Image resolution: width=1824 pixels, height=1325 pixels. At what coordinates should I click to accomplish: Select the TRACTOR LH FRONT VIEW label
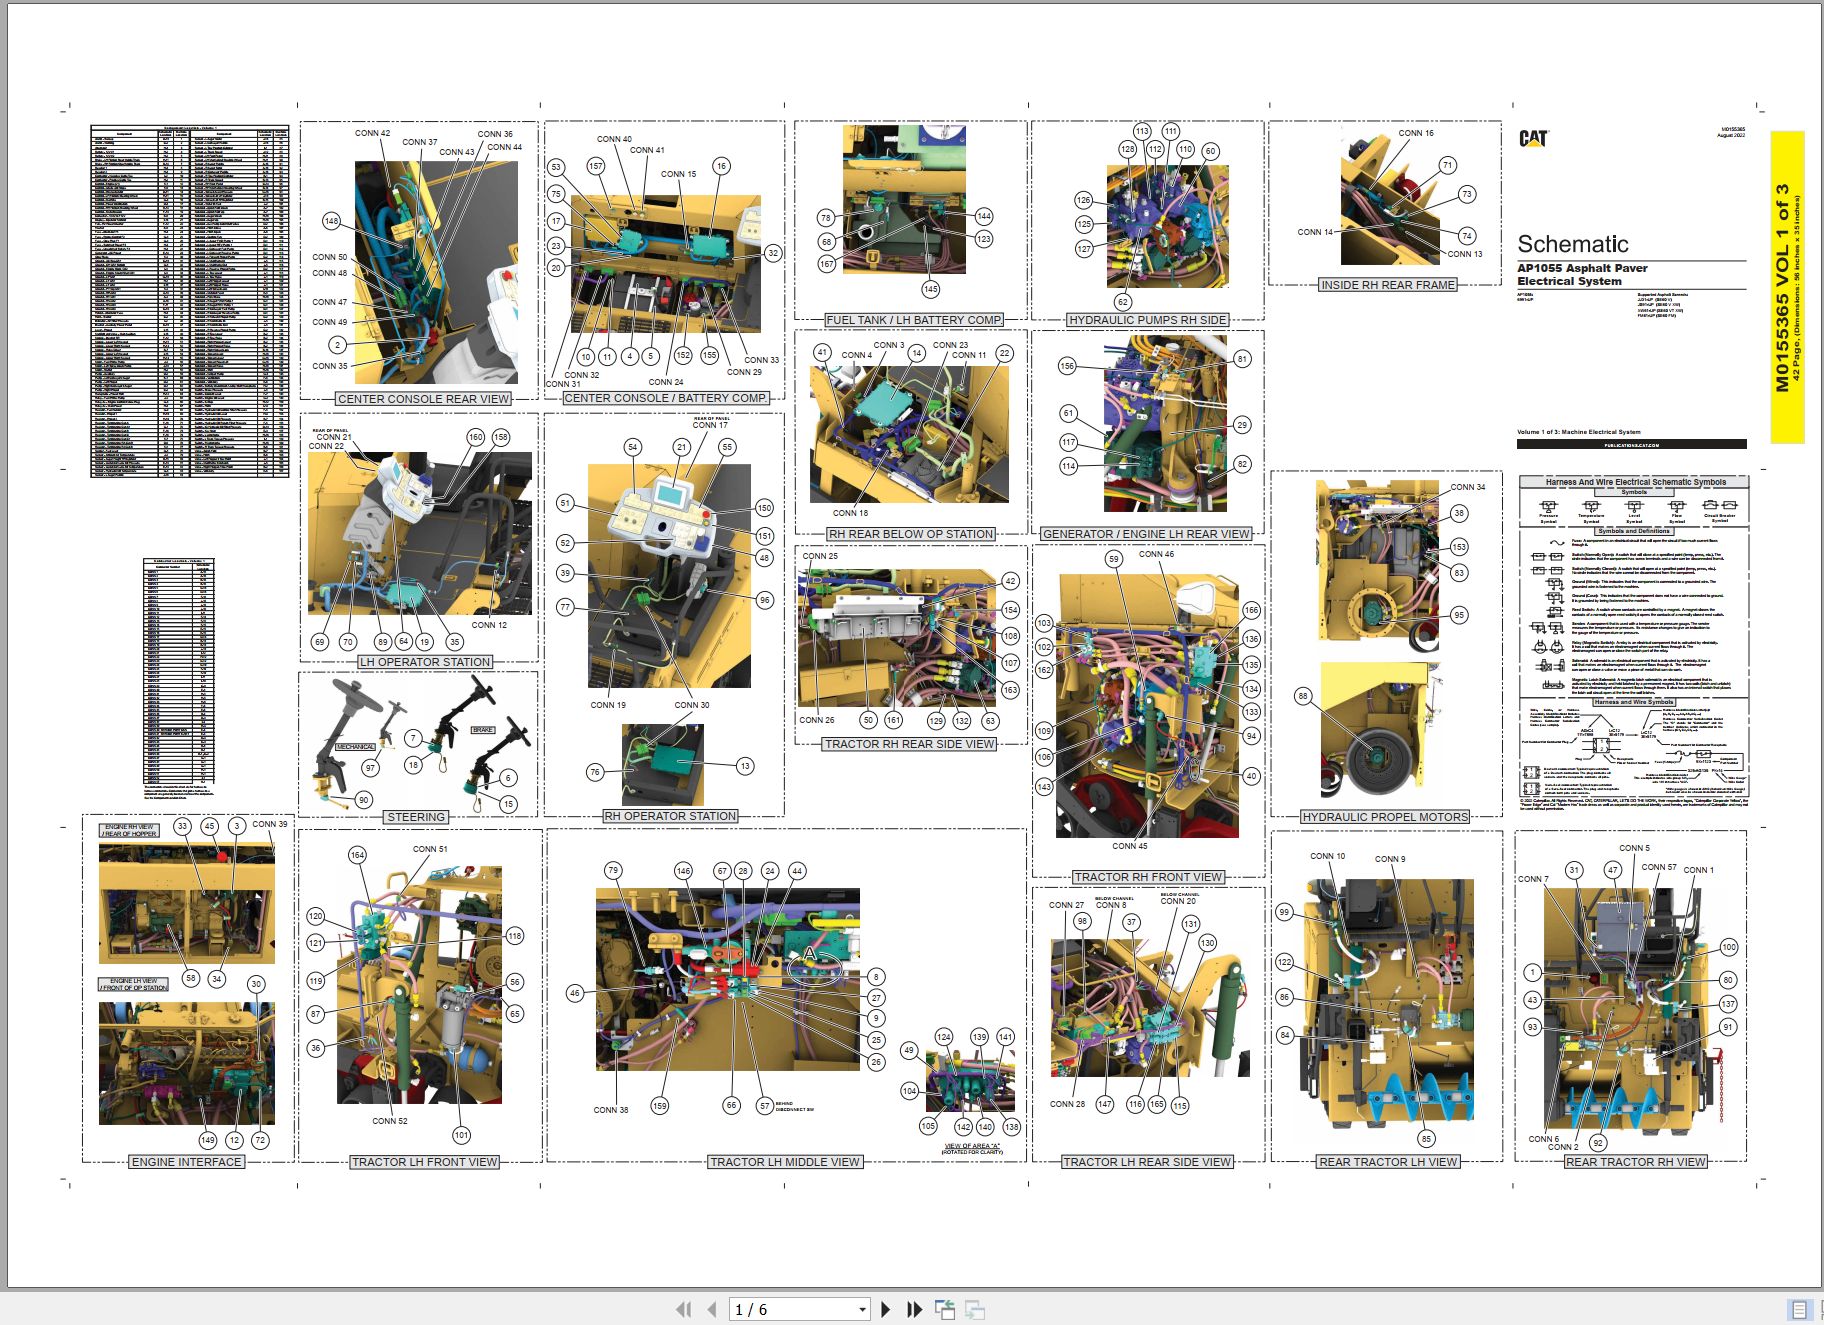pyautogui.click(x=424, y=1162)
